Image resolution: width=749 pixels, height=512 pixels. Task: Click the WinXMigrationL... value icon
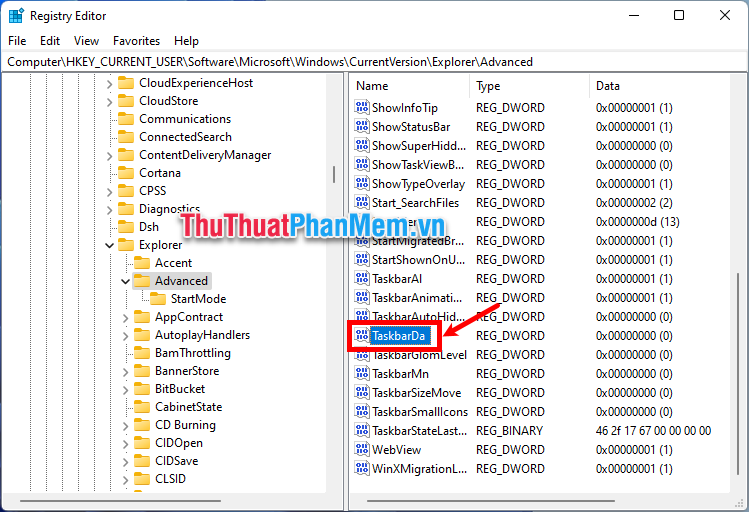pos(362,469)
